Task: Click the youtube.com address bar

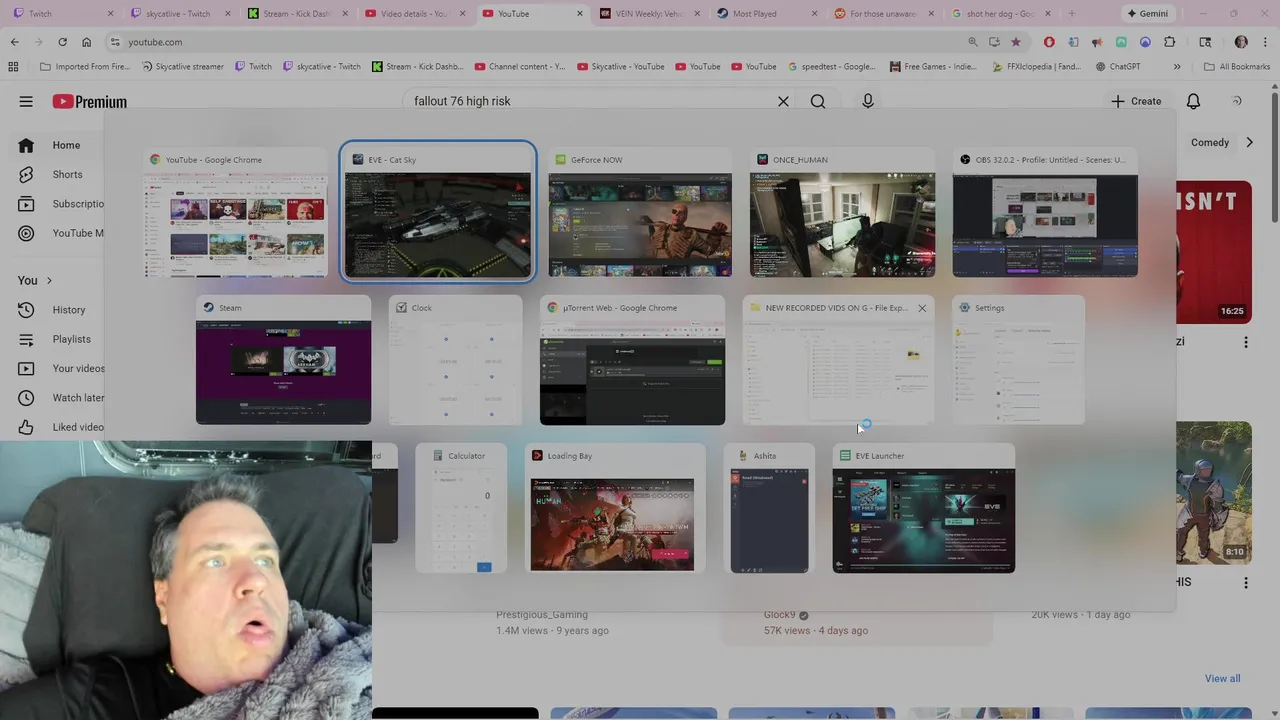Action: pyautogui.click(x=540, y=42)
